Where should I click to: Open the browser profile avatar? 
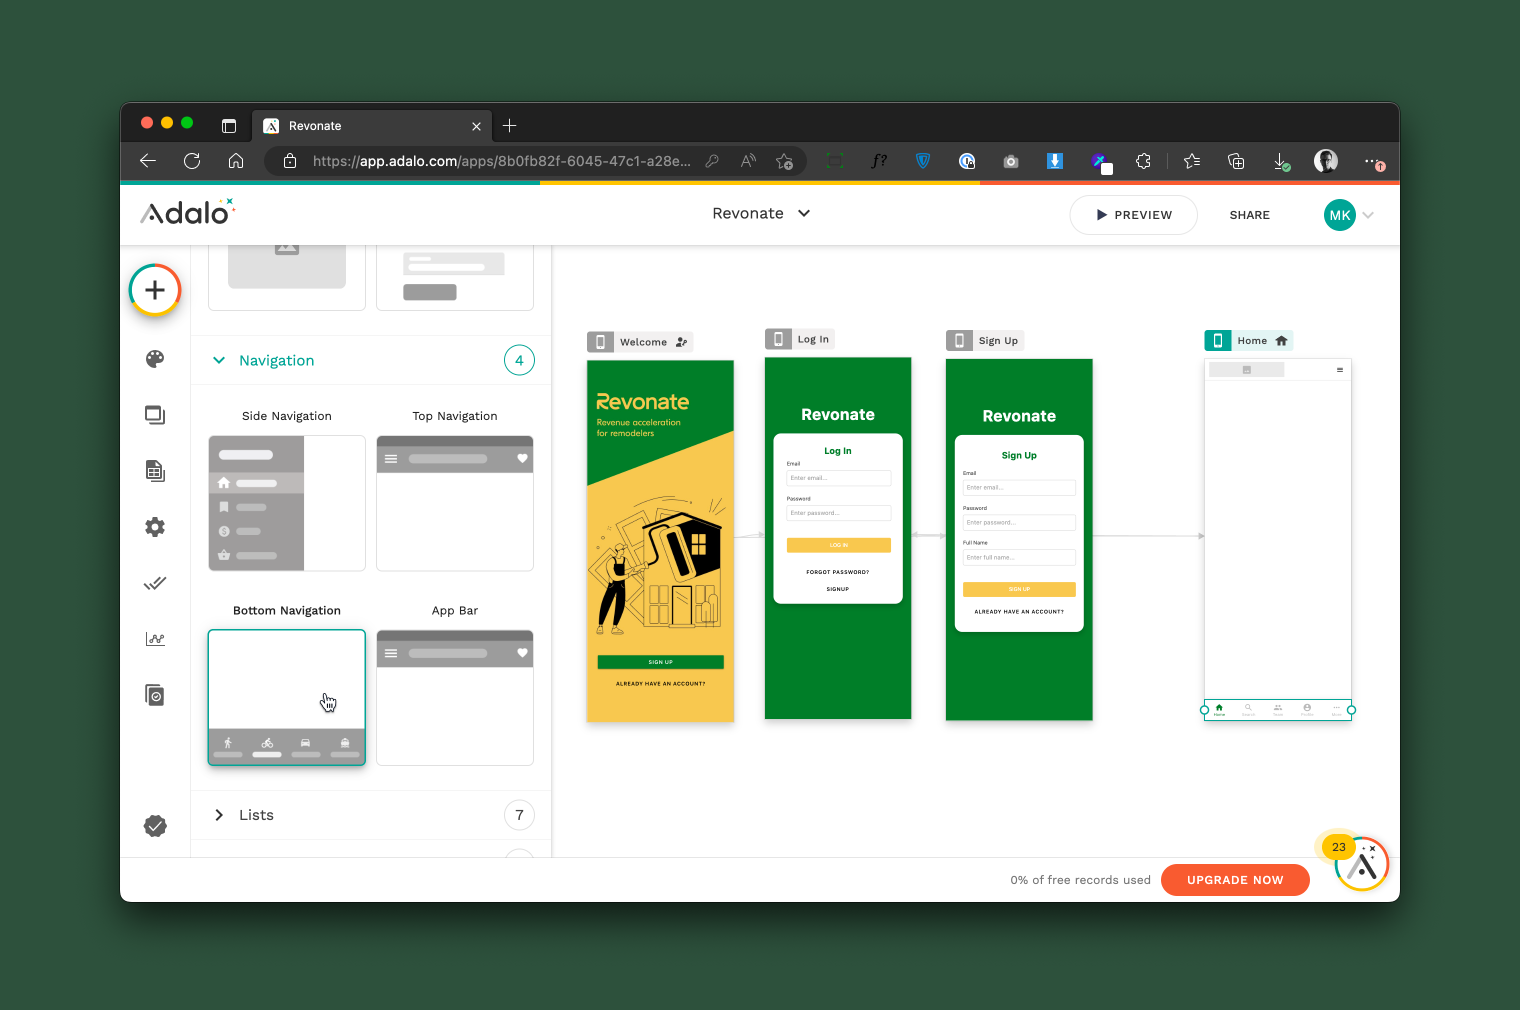(x=1326, y=161)
